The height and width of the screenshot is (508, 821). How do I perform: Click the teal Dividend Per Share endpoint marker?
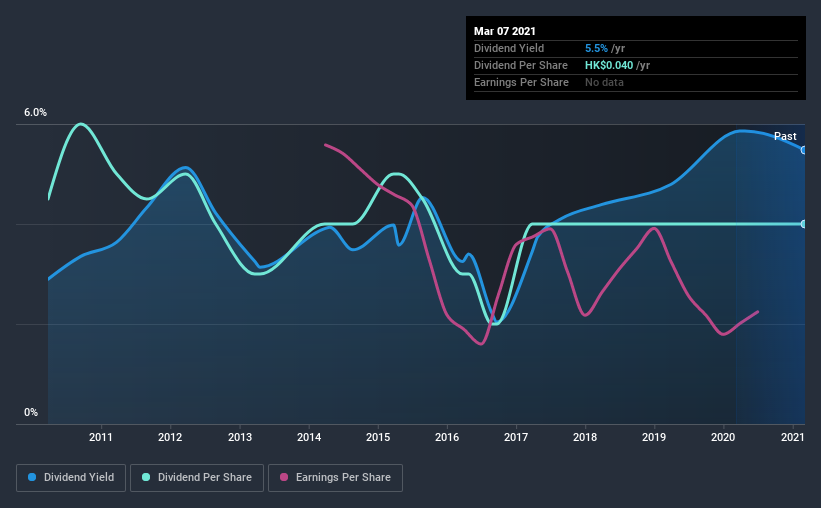point(804,224)
